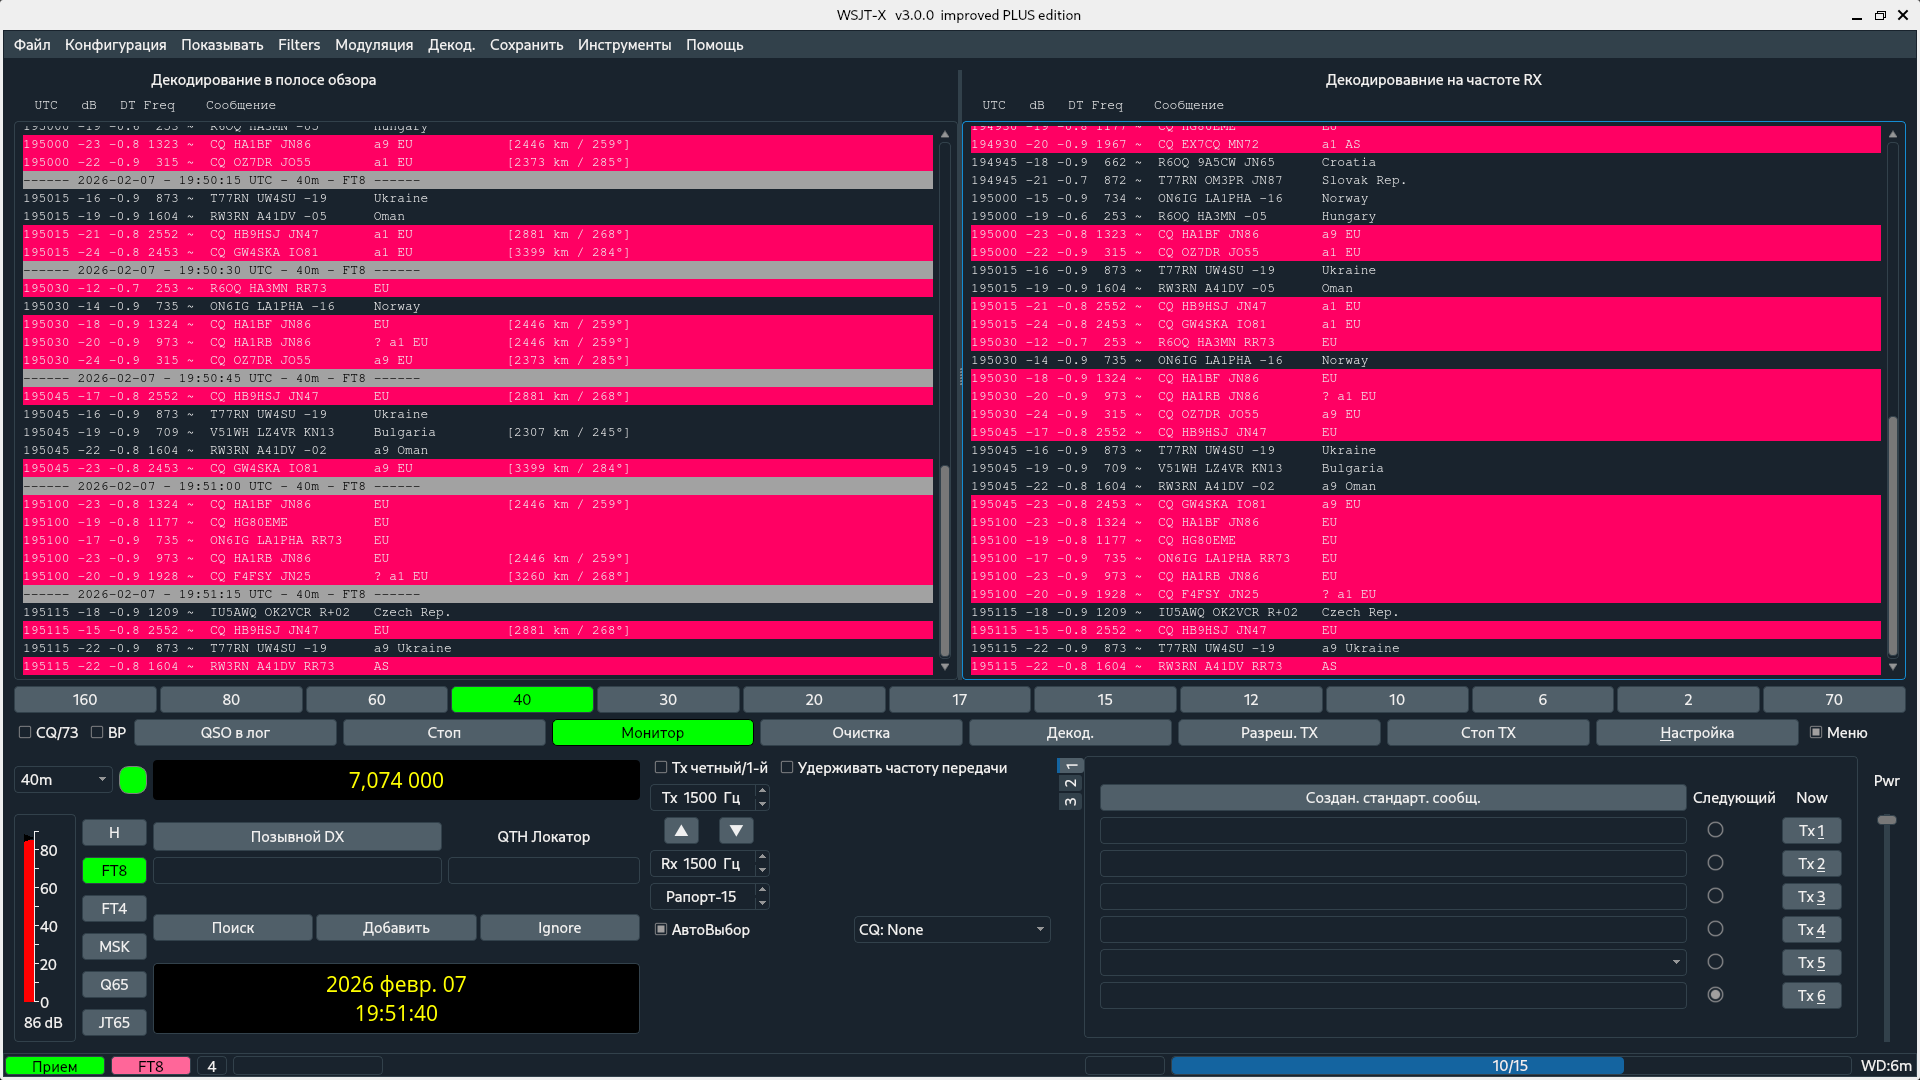Click the Очистка button
The height and width of the screenshot is (1080, 1920).
click(x=860, y=733)
